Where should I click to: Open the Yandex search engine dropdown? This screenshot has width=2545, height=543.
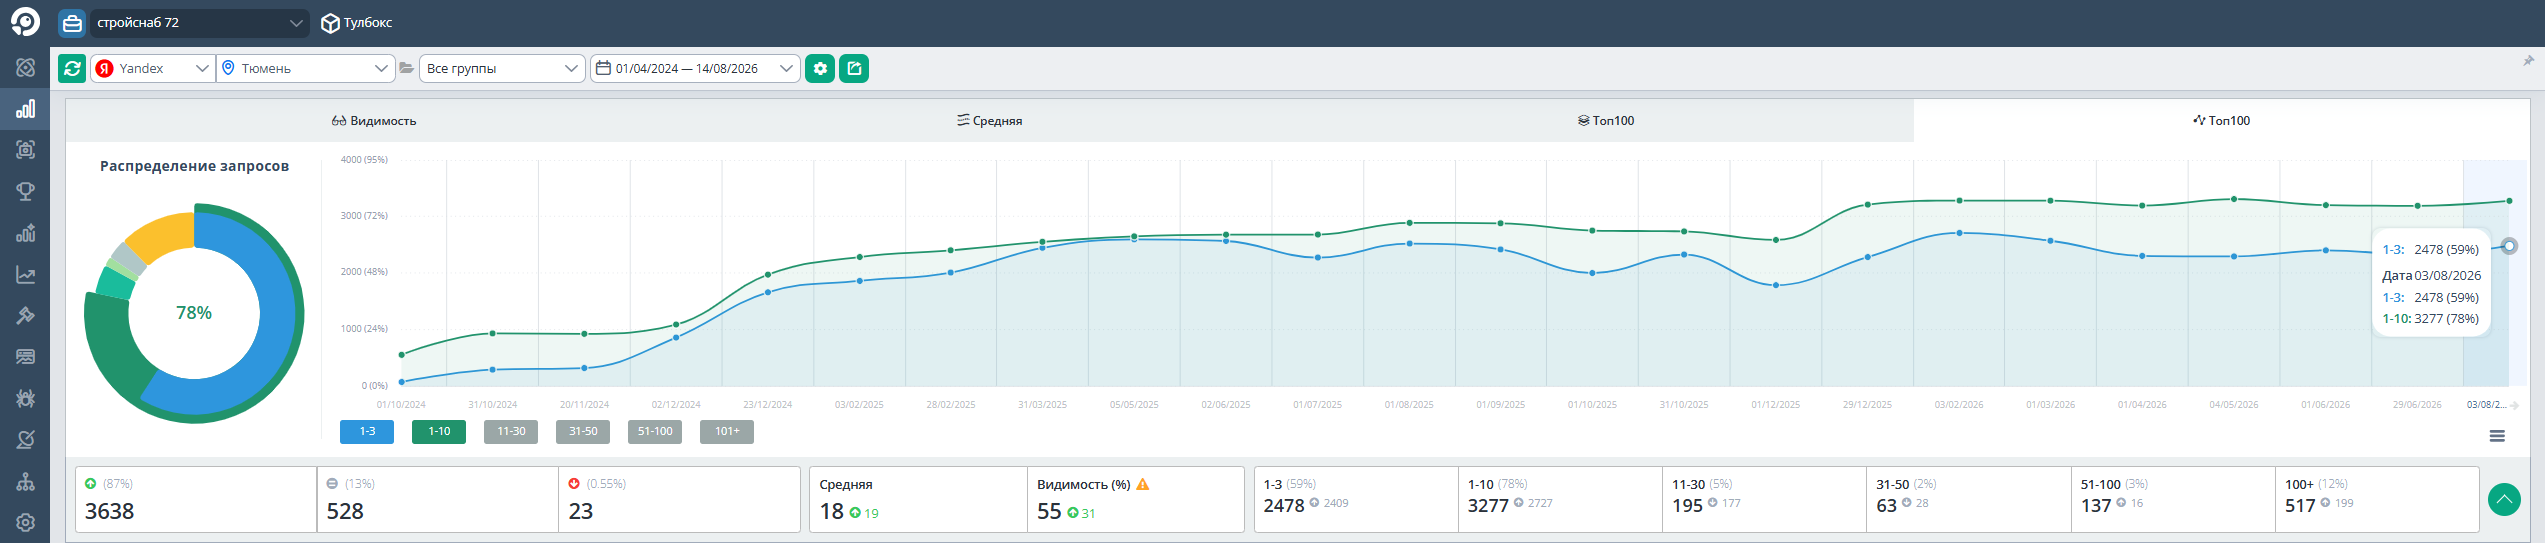pos(153,68)
